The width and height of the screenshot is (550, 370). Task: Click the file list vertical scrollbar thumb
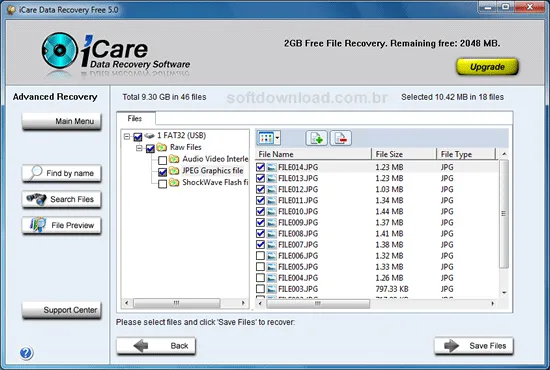pos(504,214)
